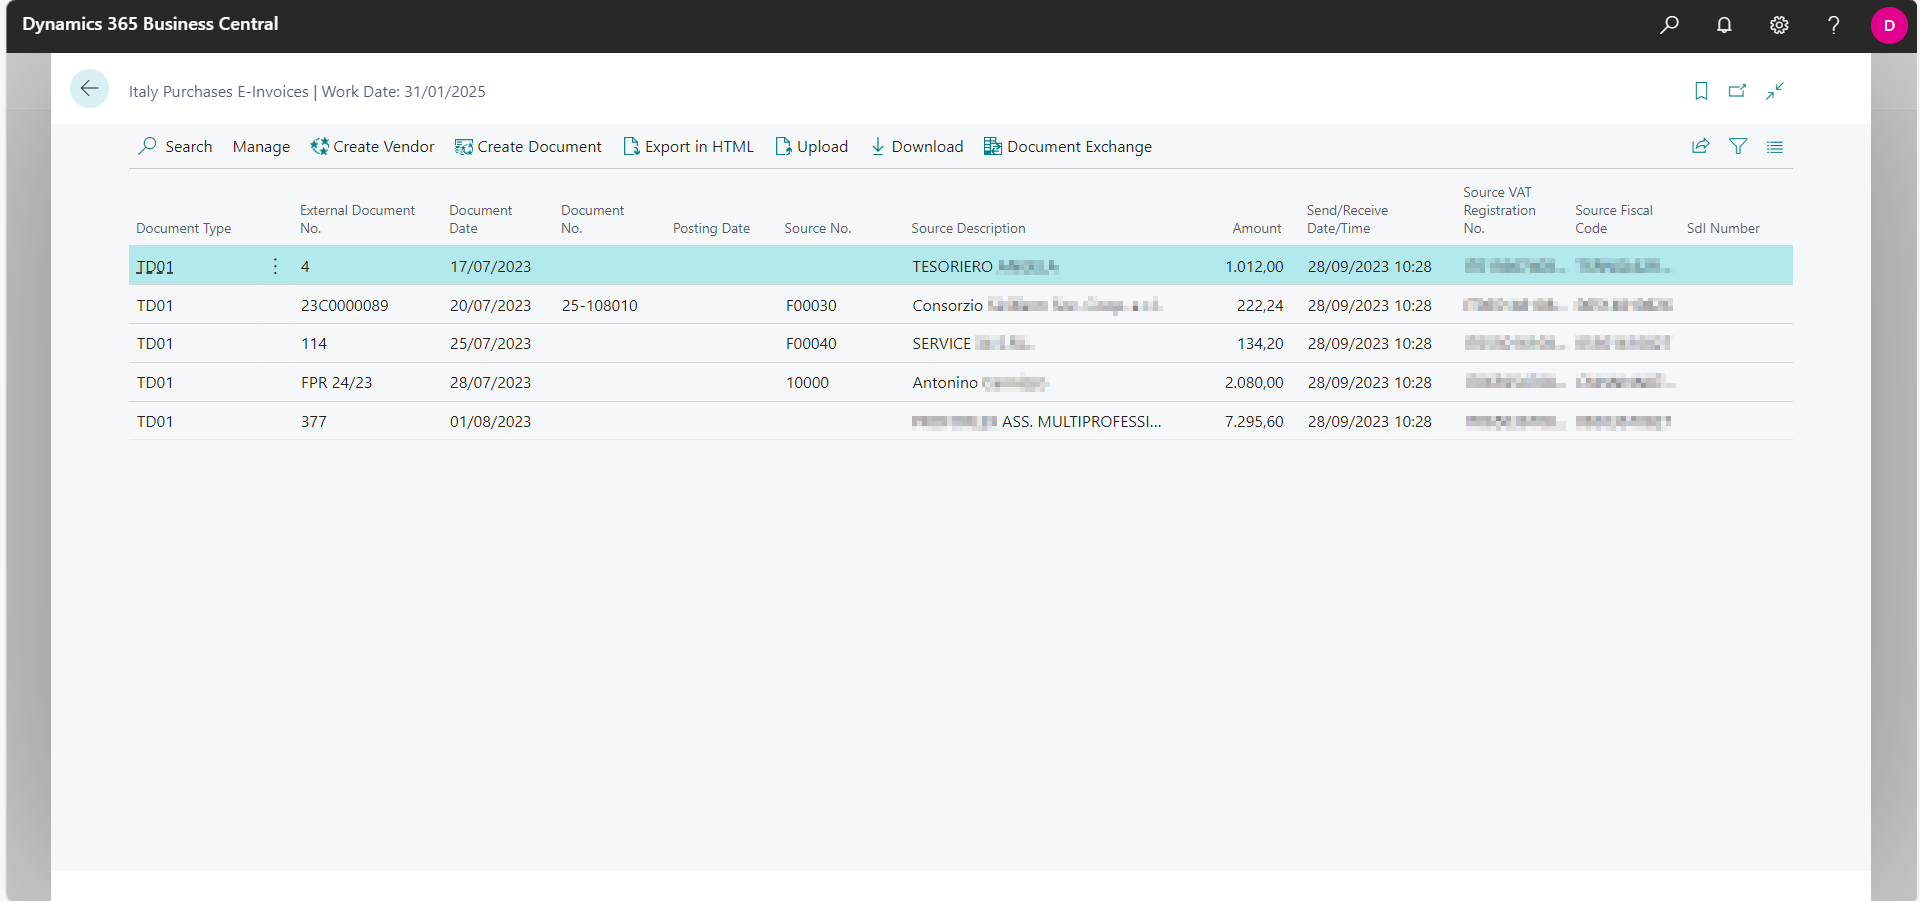This screenshot has width=1920, height=901.
Task: Click document date 20/07/2023
Action: coord(490,305)
